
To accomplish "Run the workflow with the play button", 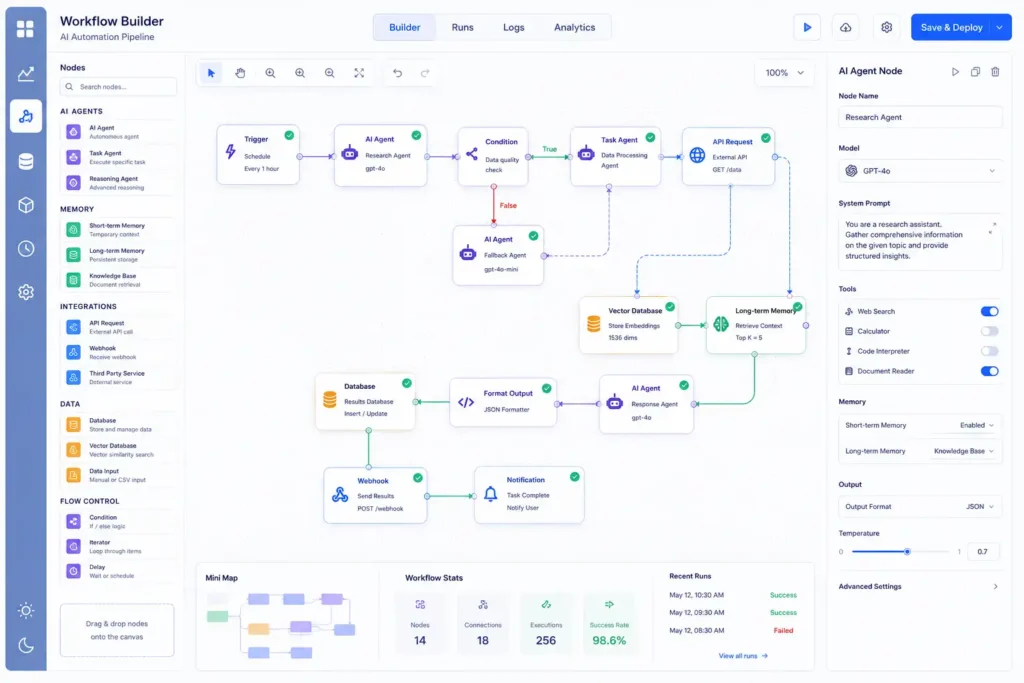I will (x=807, y=27).
